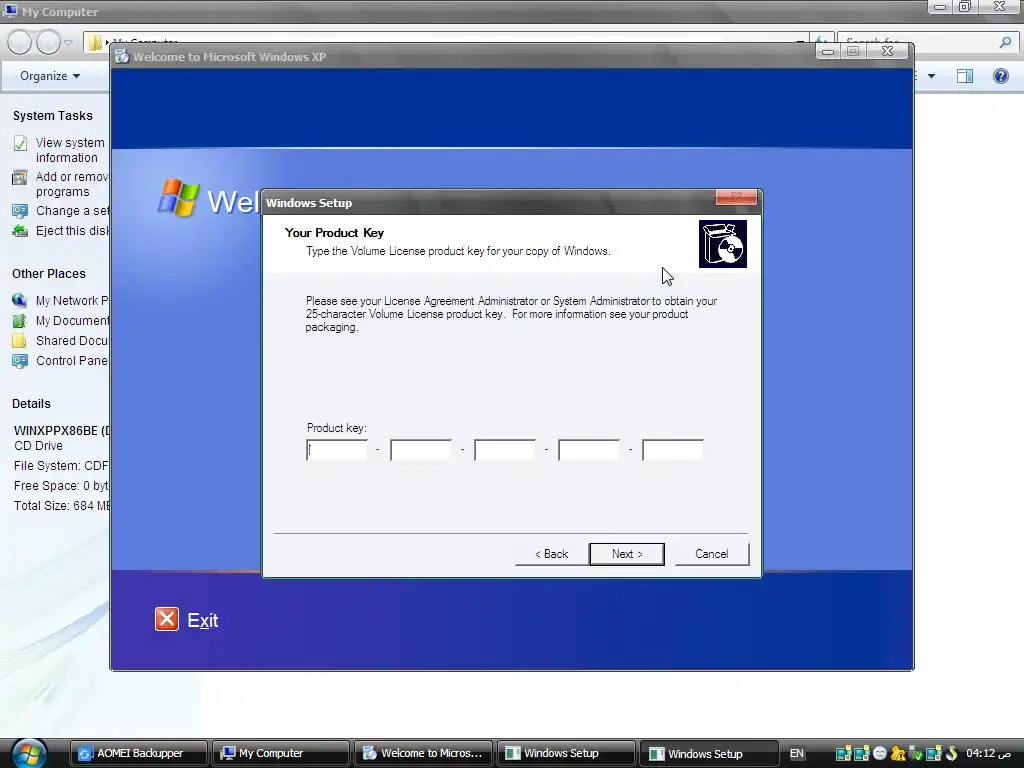The width and height of the screenshot is (1024, 768).
Task: Click the Add or remove programs icon
Action: [20, 177]
